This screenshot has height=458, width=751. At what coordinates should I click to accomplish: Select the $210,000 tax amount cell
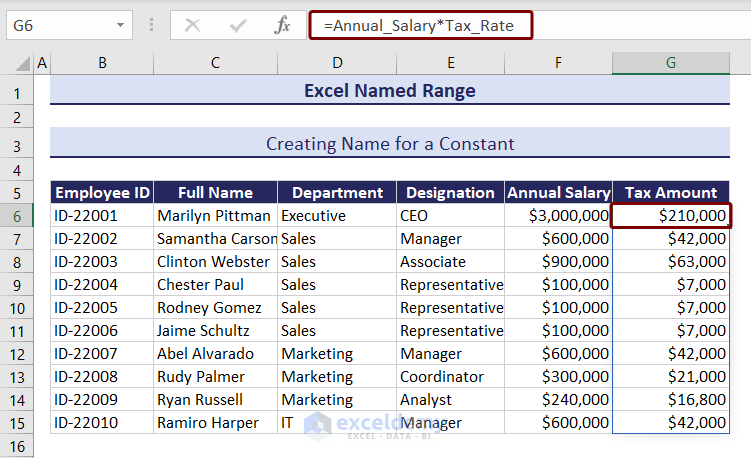pos(671,215)
